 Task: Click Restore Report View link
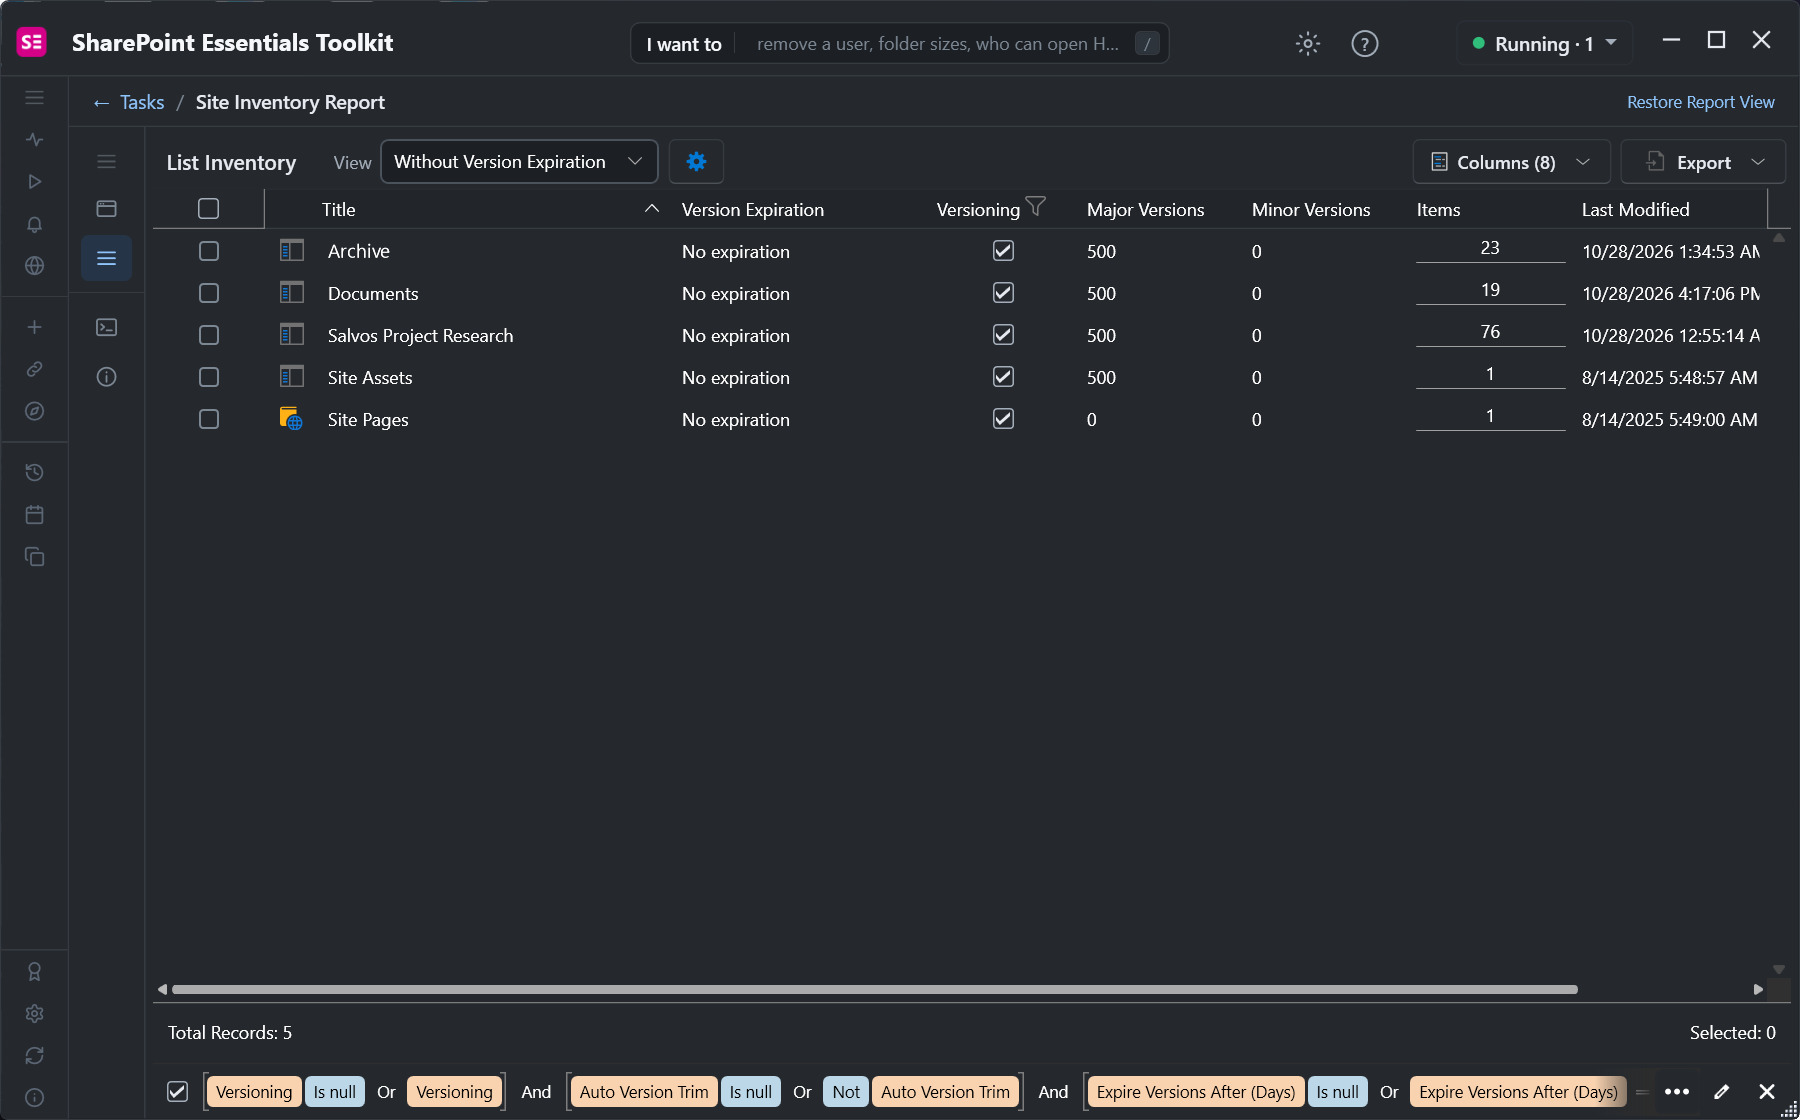pyautogui.click(x=1700, y=102)
